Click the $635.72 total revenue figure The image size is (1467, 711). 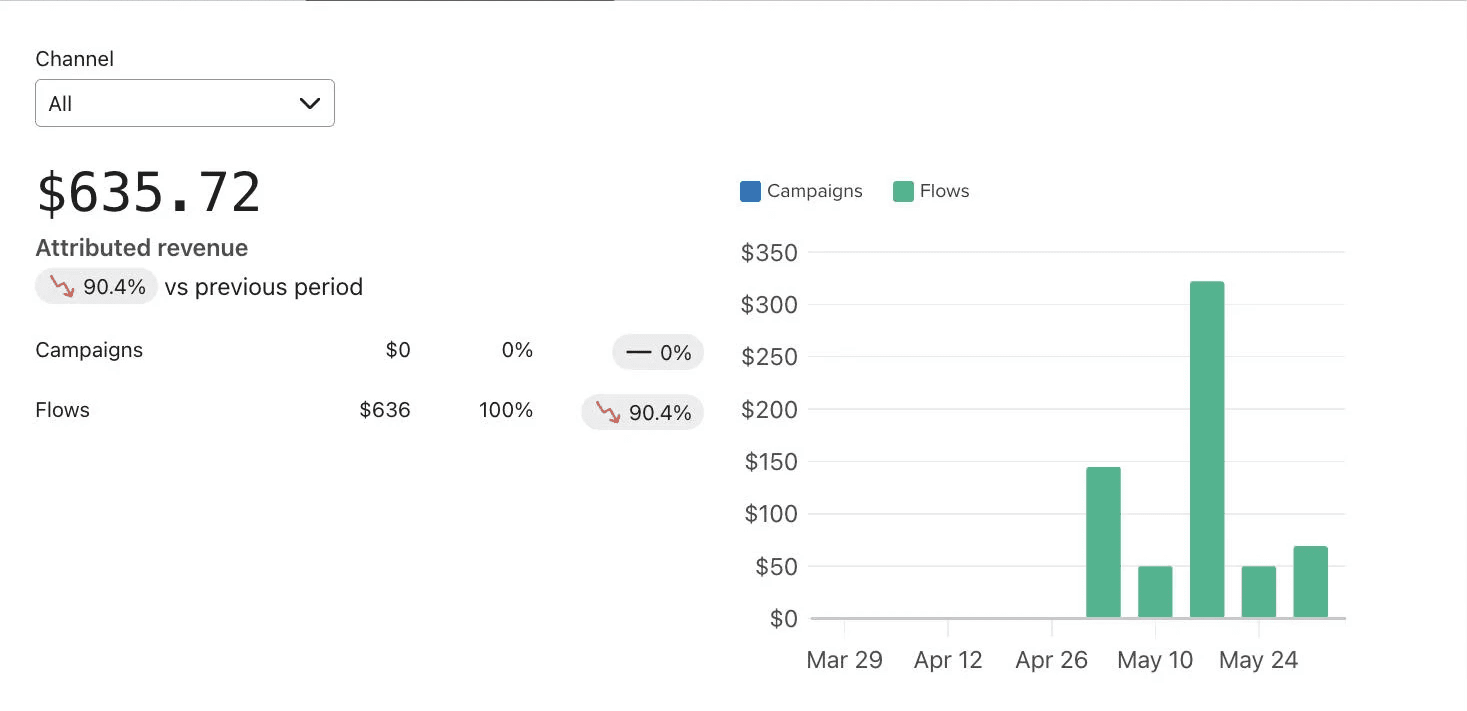(x=148, y=192)
